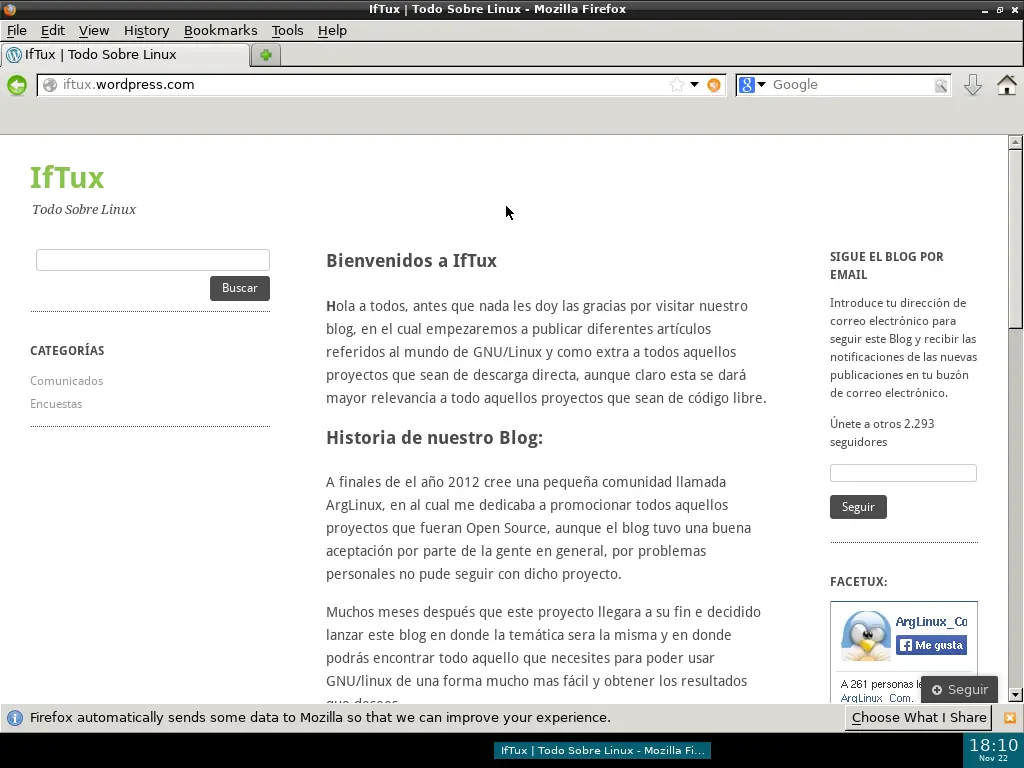Click the Seguir subscribe button in sidebar
Image resolution: width=1024 pixels, height=768 pixels.
pyautogui.click(x=858, y=507)
